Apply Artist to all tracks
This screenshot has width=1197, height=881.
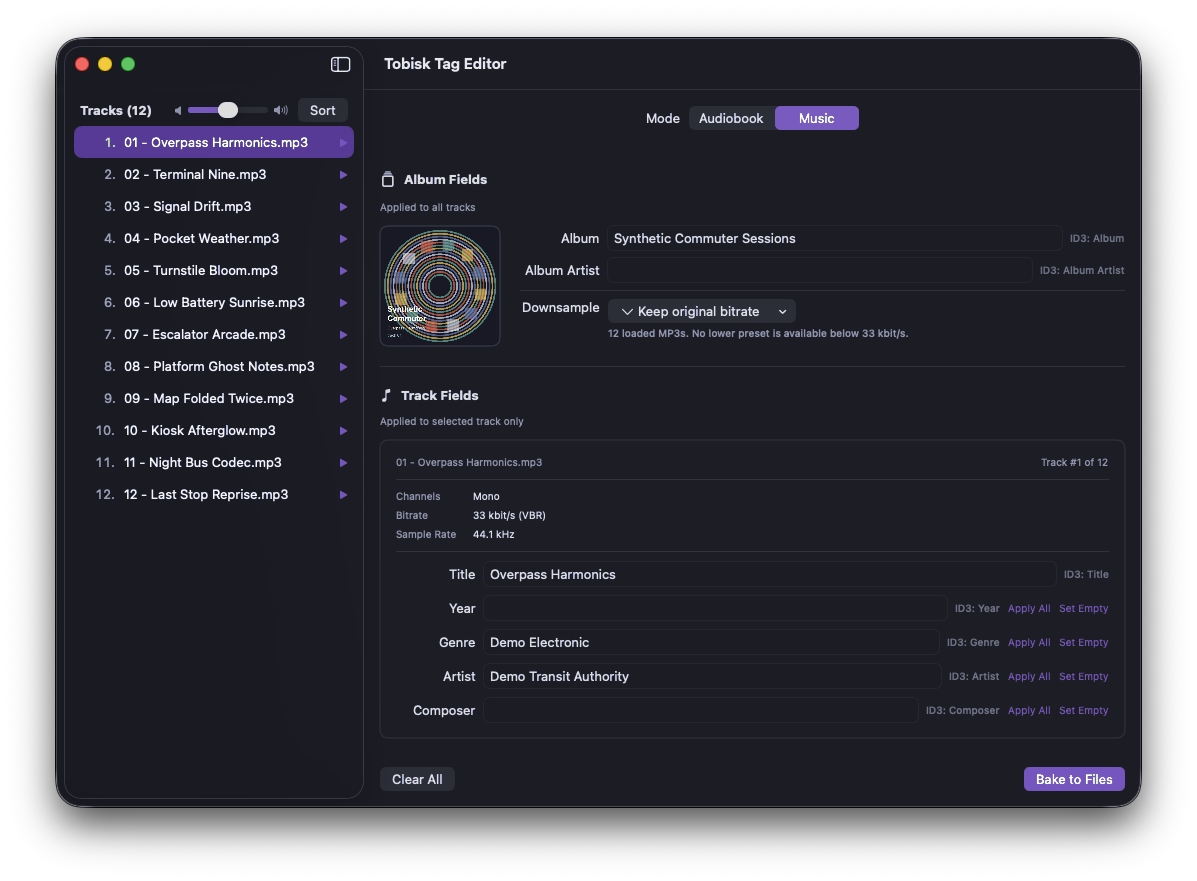click(x=1028, y=676)
